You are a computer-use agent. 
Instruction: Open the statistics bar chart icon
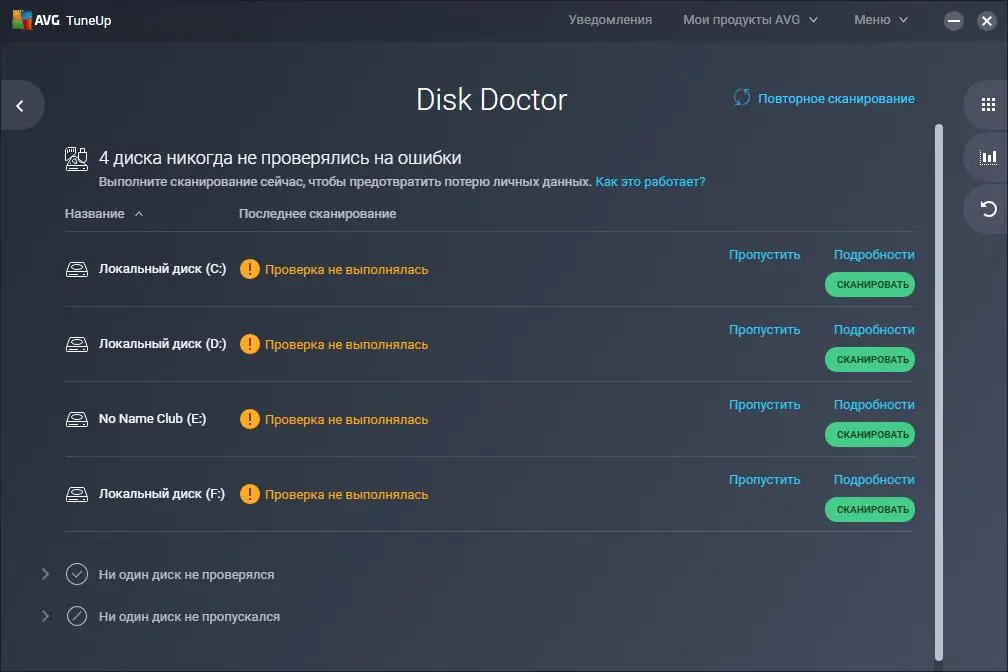pos(987,157)
